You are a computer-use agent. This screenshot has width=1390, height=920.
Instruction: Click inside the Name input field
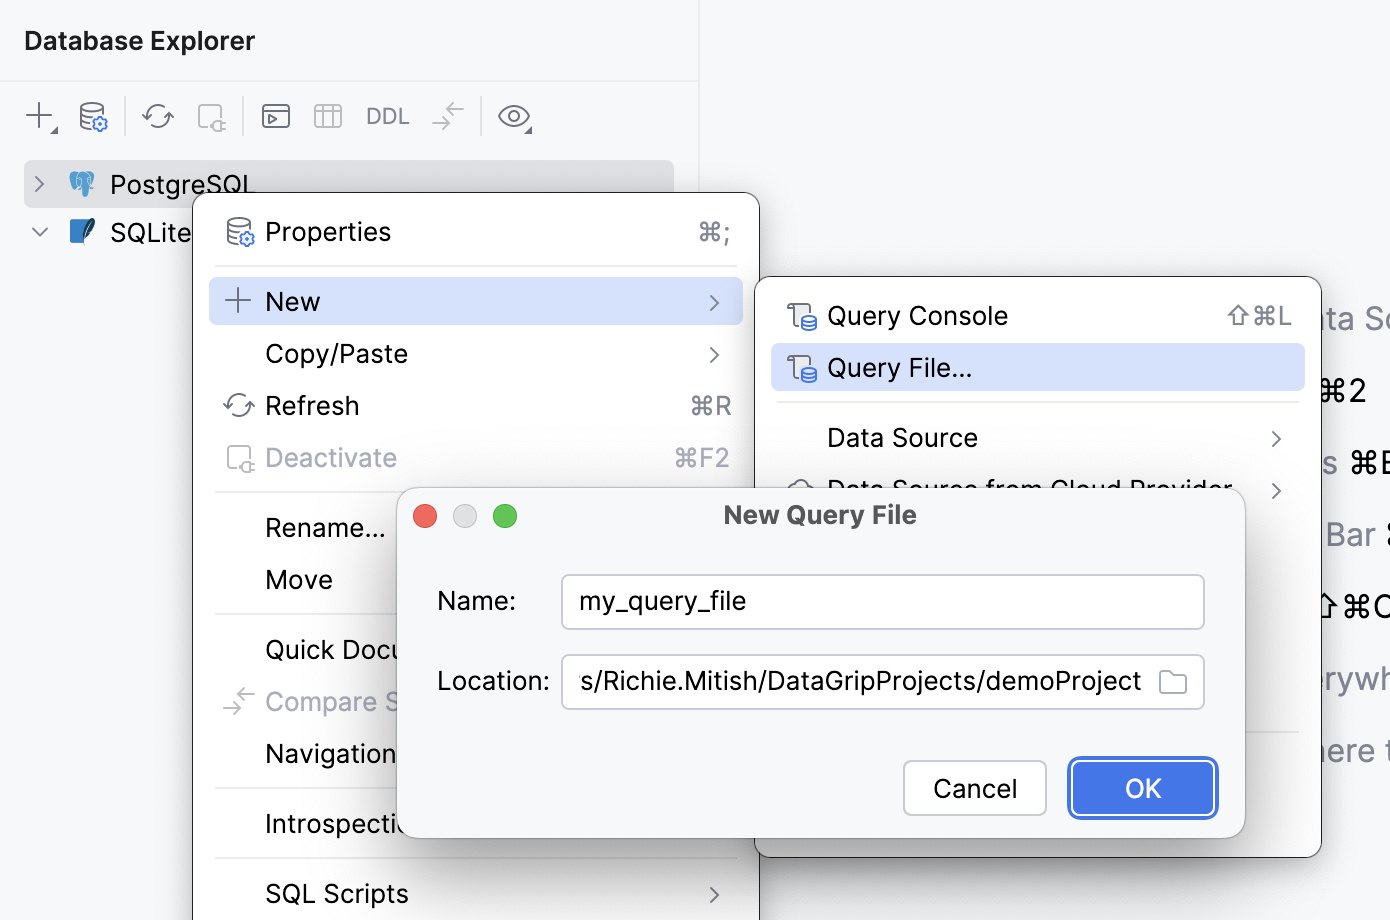[x=882, y=601]
